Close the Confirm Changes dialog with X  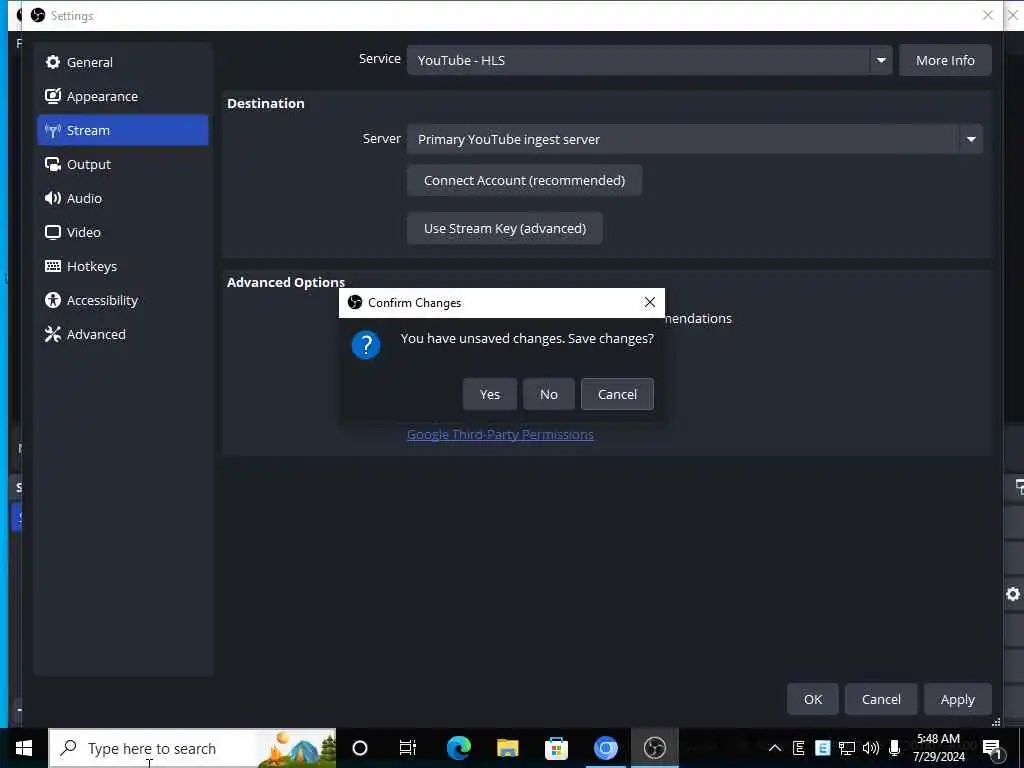650,302
